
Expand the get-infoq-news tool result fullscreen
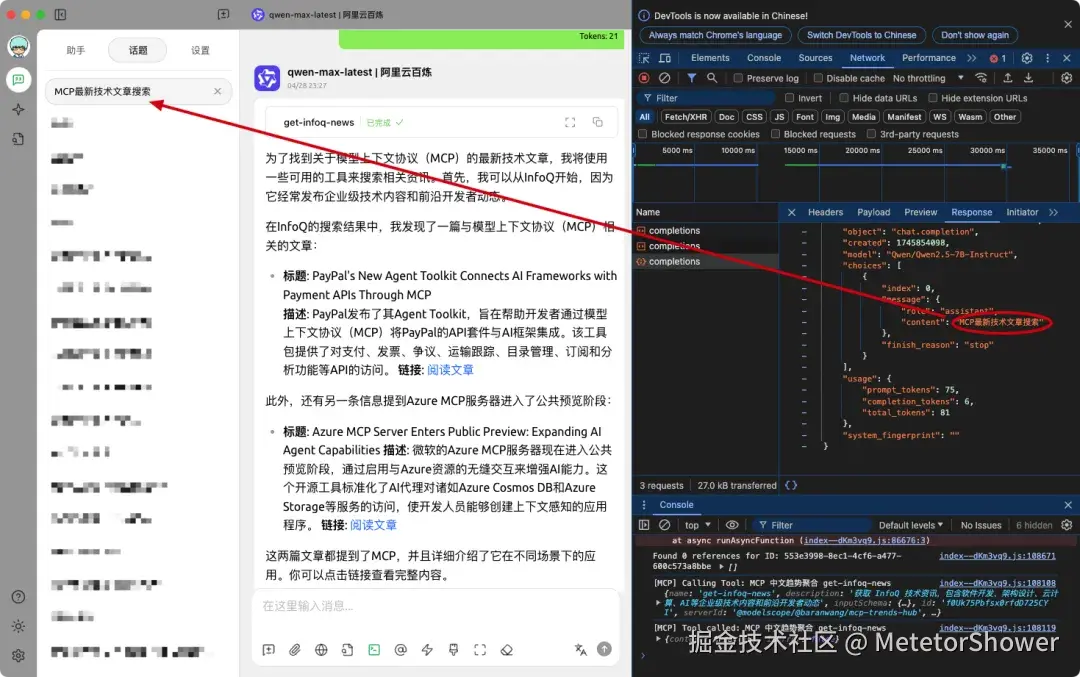click(570, 123)
